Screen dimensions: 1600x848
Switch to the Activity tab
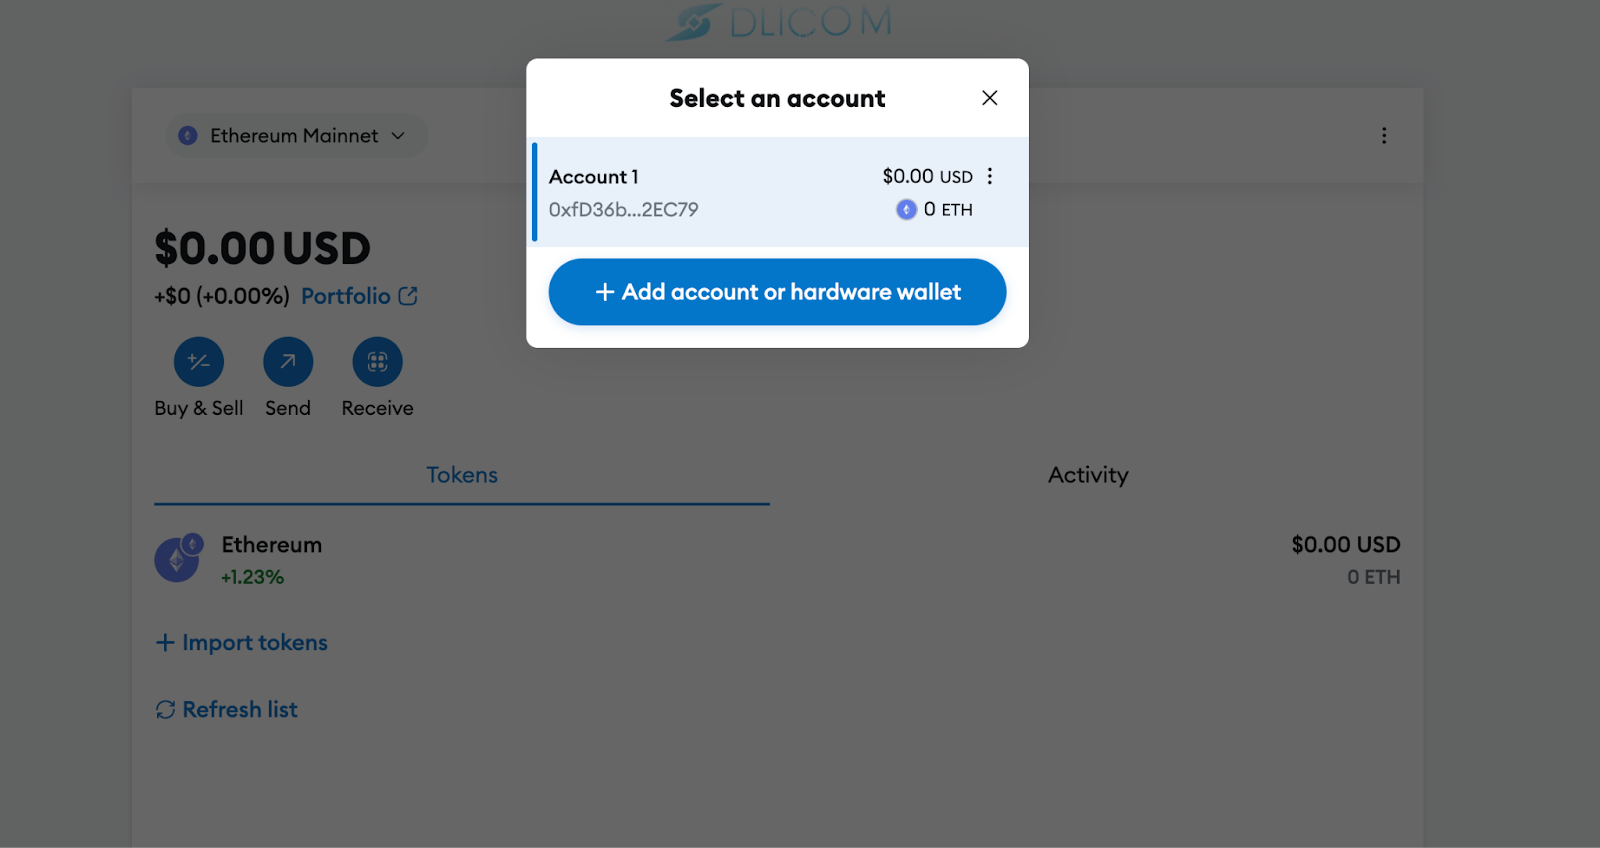click(x=1088, y=475)
